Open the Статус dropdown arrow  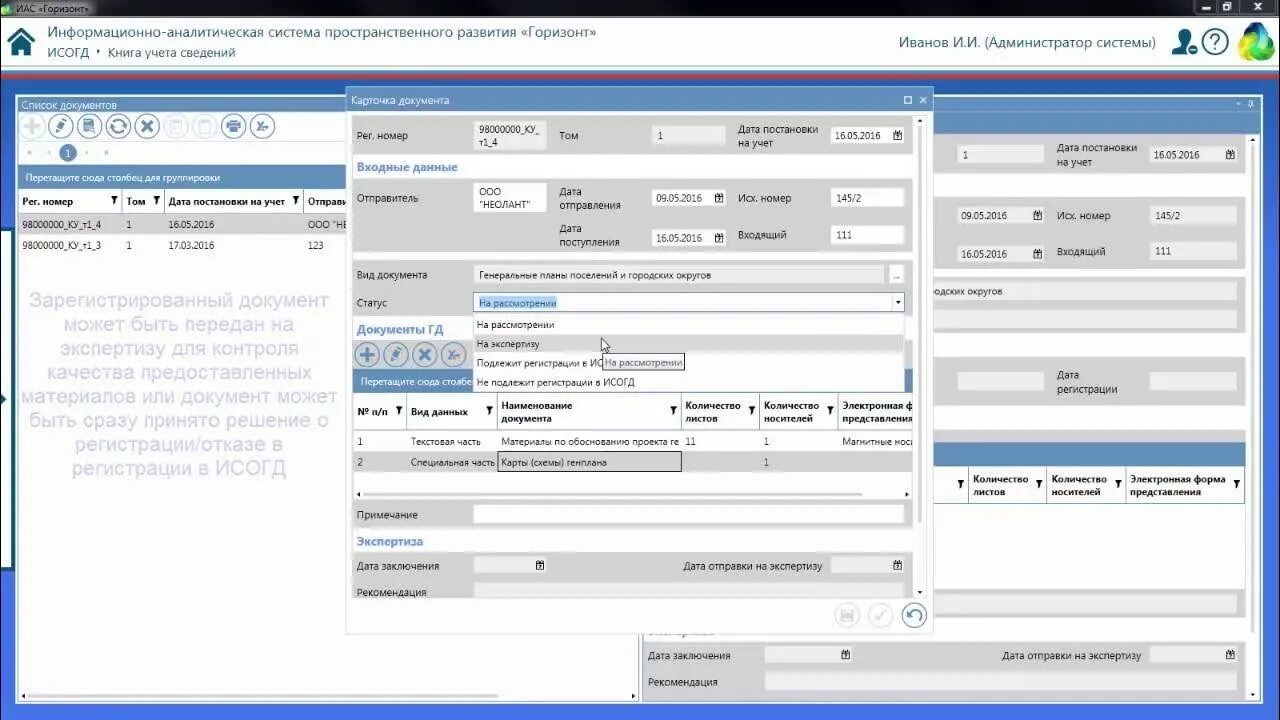(898, 302)
